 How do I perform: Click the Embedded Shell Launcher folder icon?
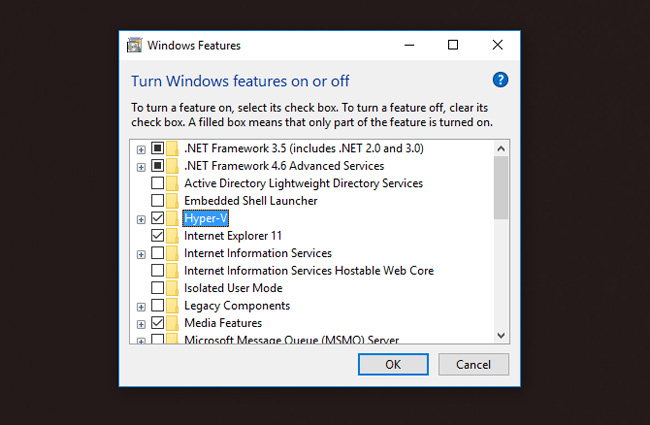173,201
